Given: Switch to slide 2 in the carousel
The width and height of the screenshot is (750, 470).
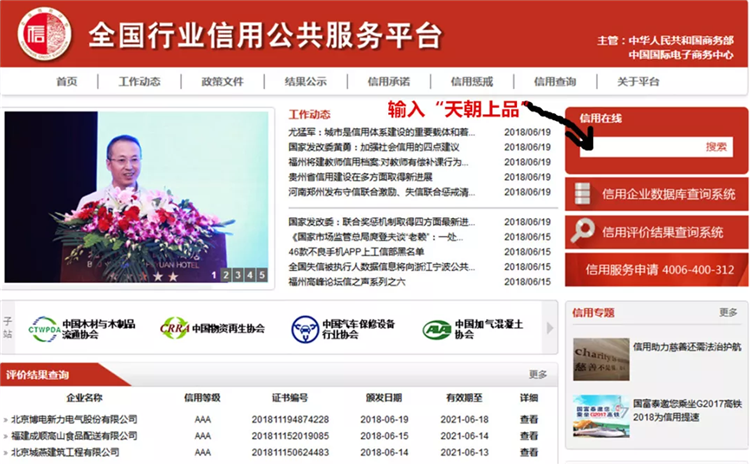Looking at the screenshot, I should (x=226, y=275).
